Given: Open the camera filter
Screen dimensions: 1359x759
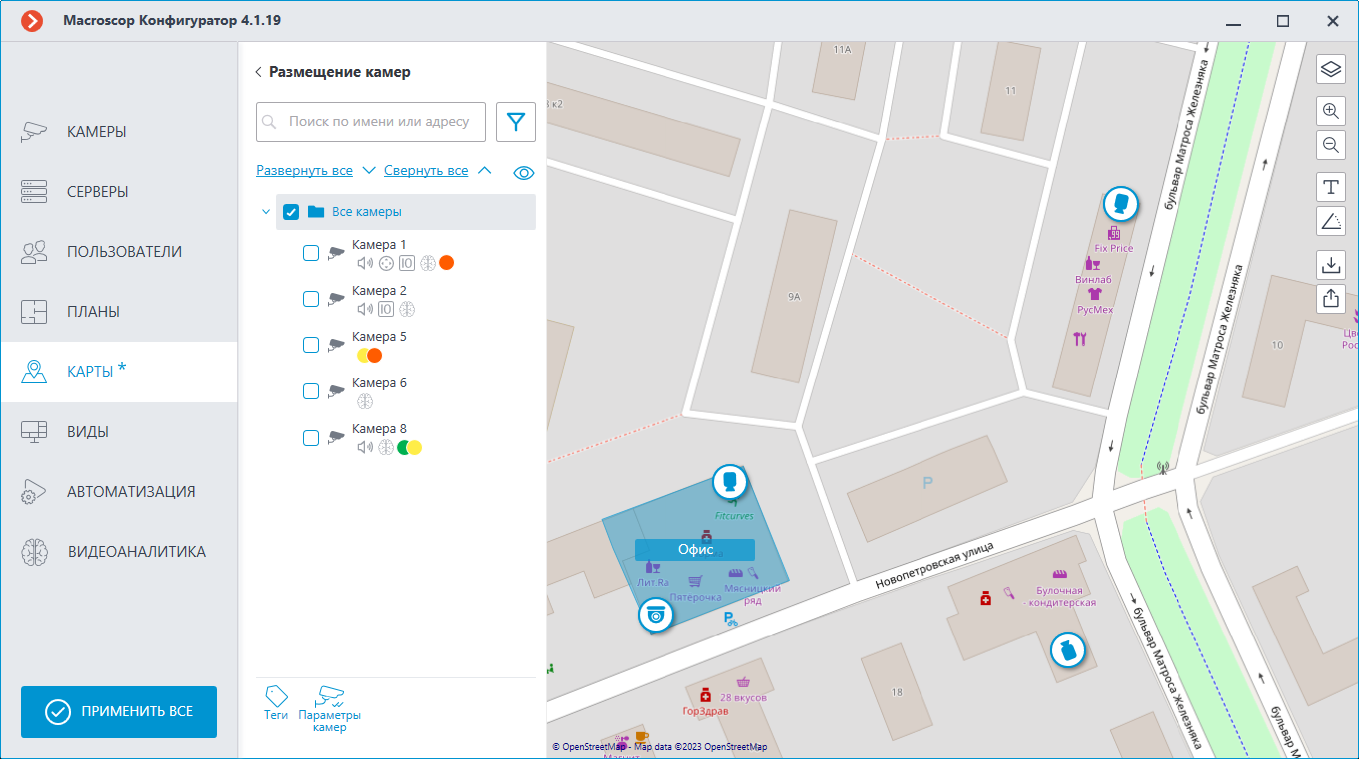Looking at the screenshot, I should tap(515, 122).
